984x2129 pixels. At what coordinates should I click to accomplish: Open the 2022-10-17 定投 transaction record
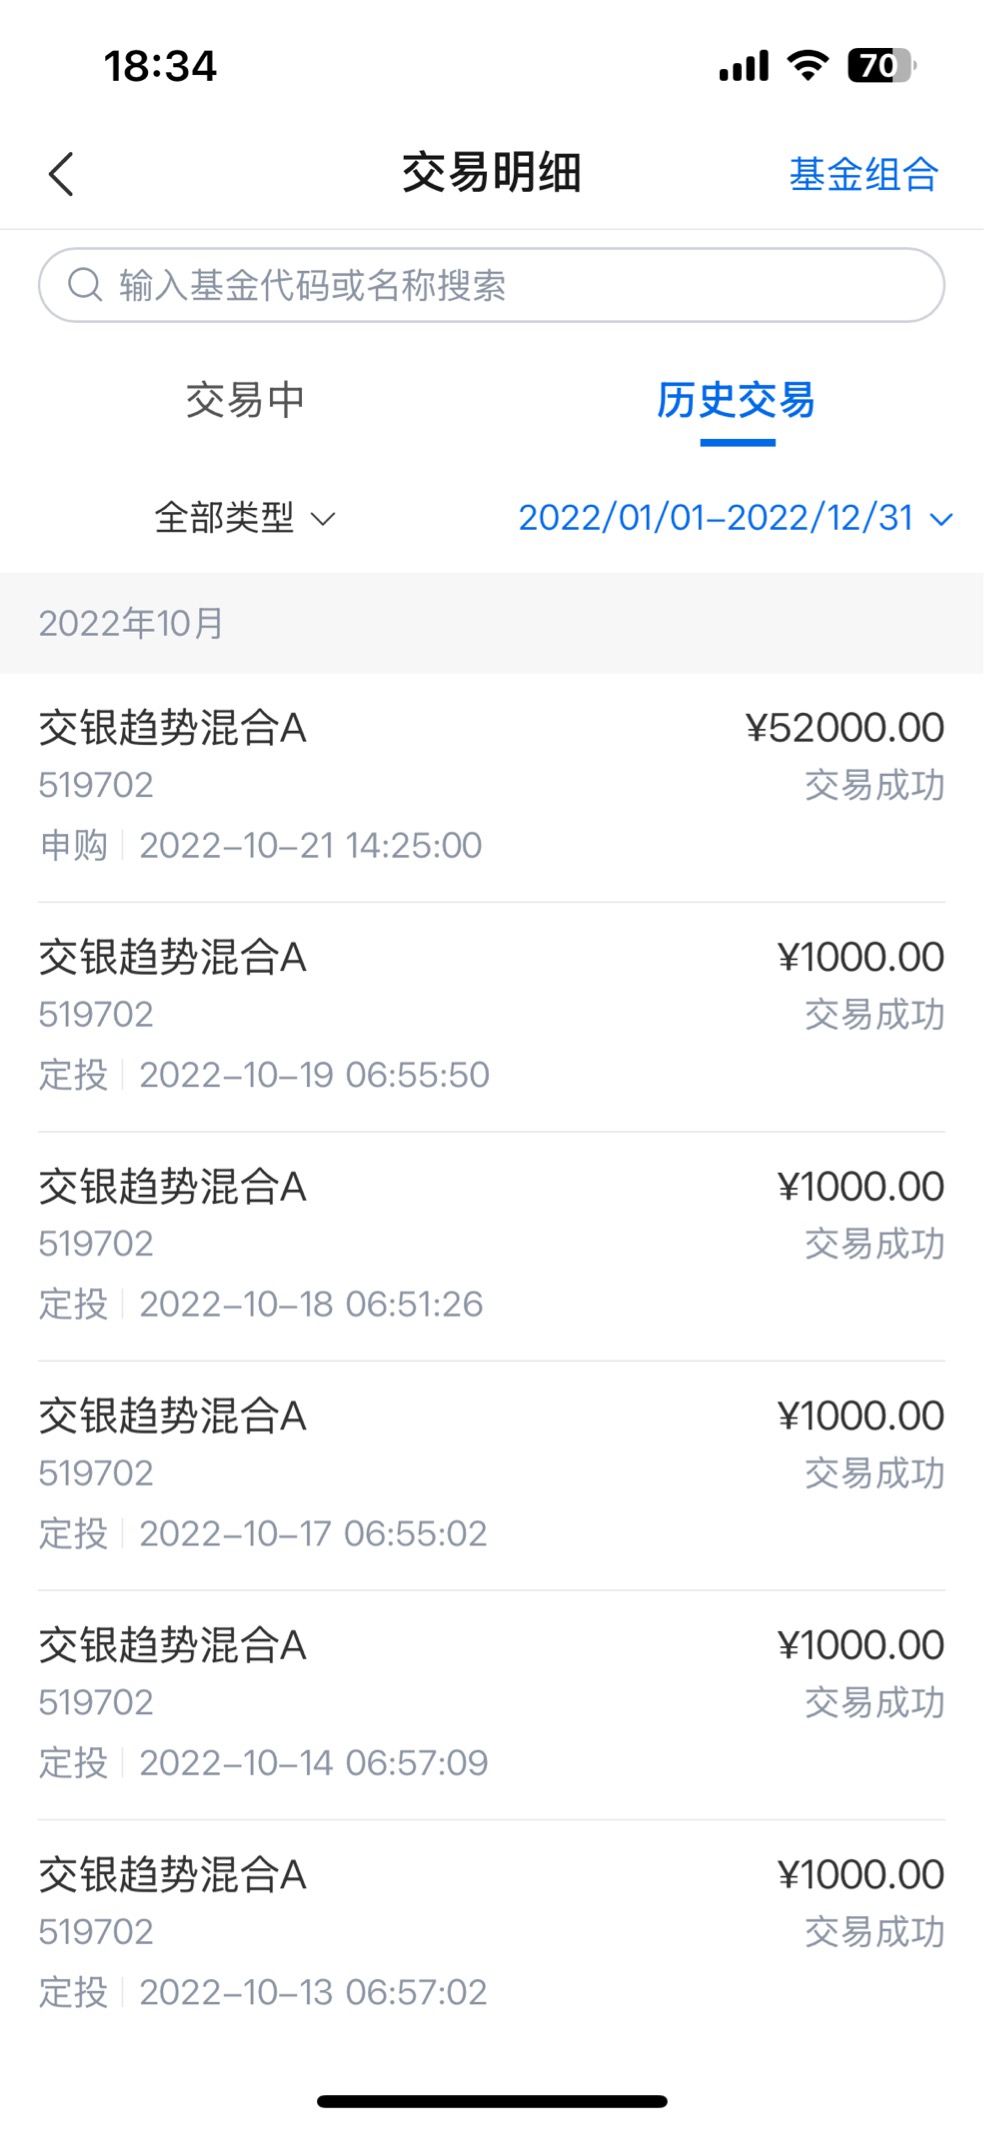pyautogui.click(x=491, y=1475)
